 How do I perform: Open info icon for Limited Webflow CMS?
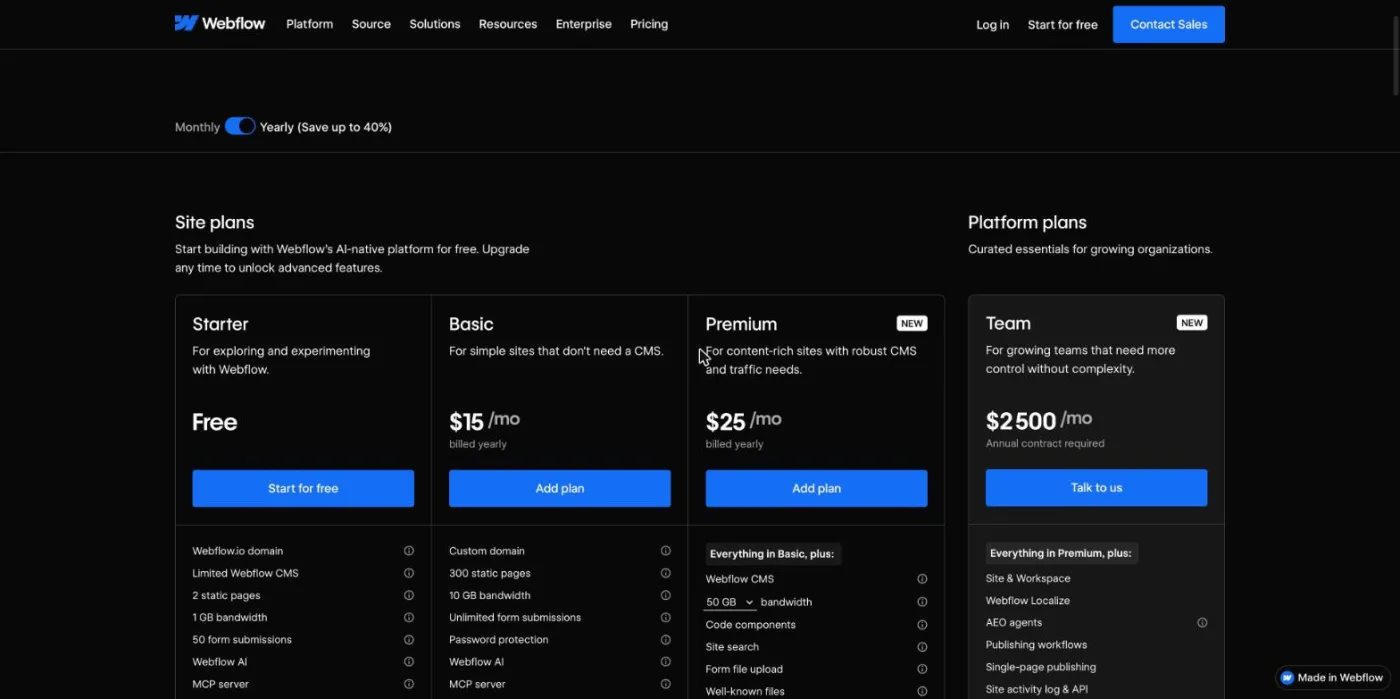[409, 573]
